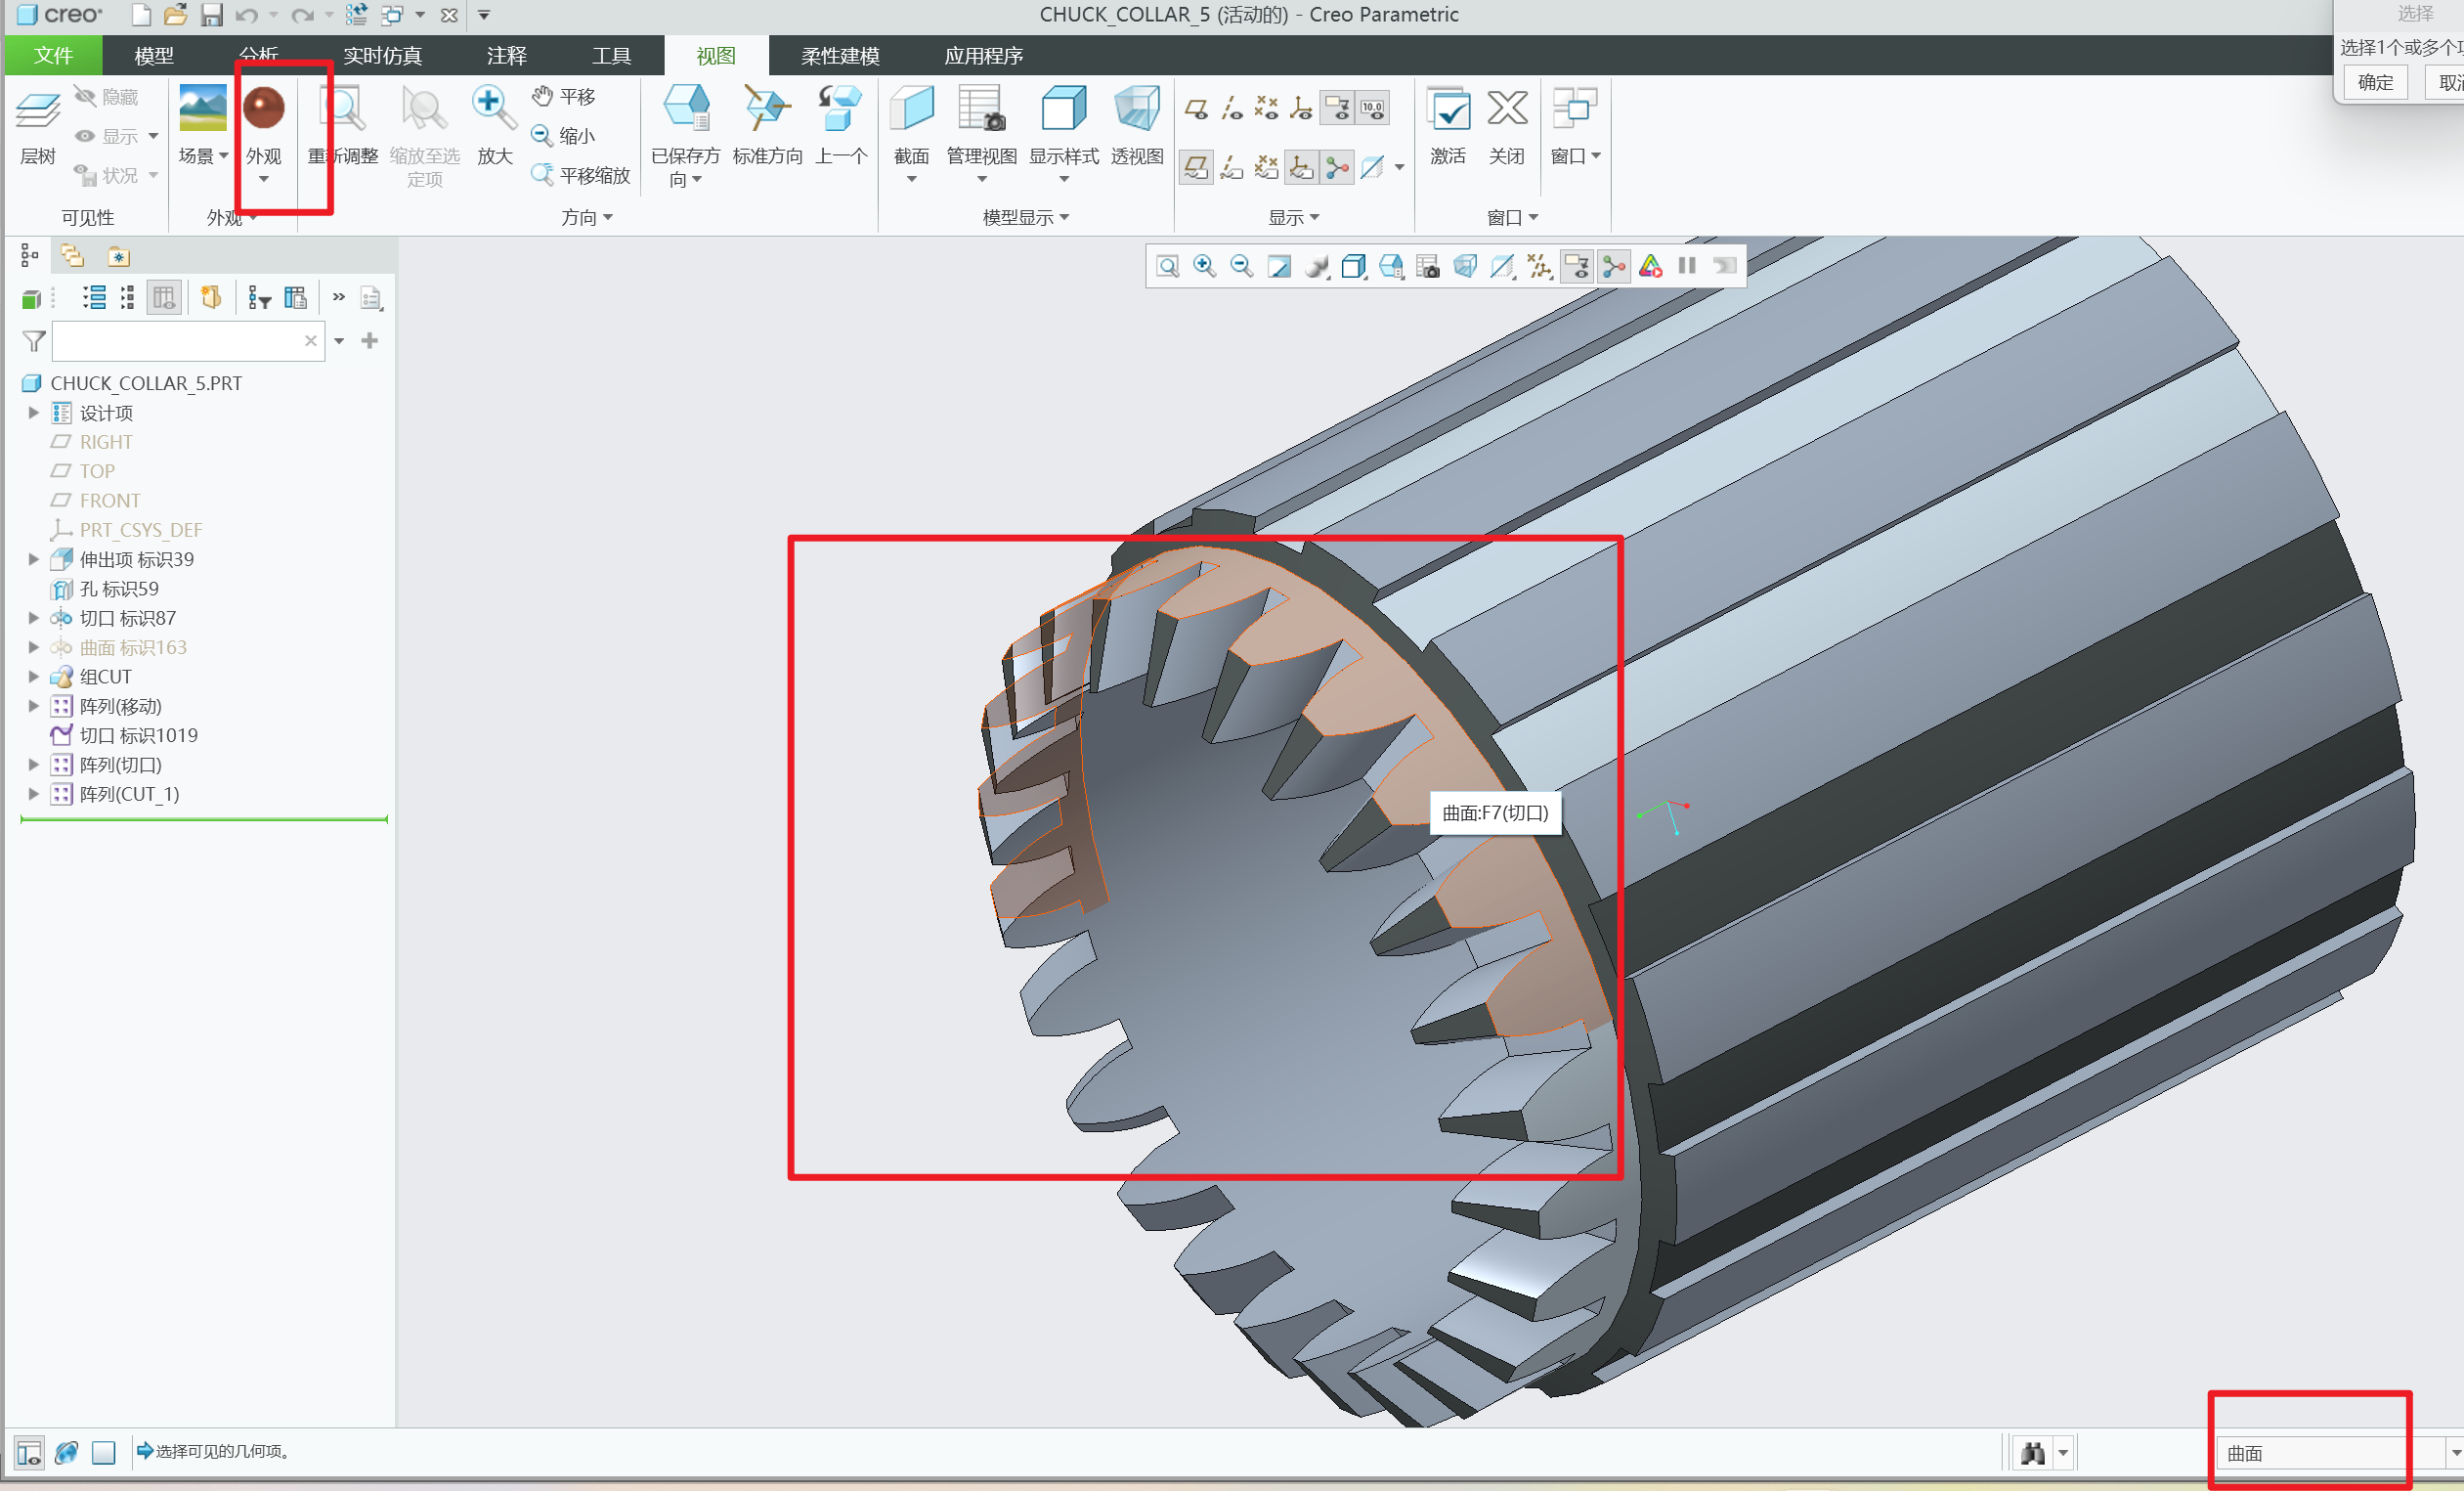Expand the 阵列(移动) pattern node
Screen dimensions: 2464x1491
33,706
